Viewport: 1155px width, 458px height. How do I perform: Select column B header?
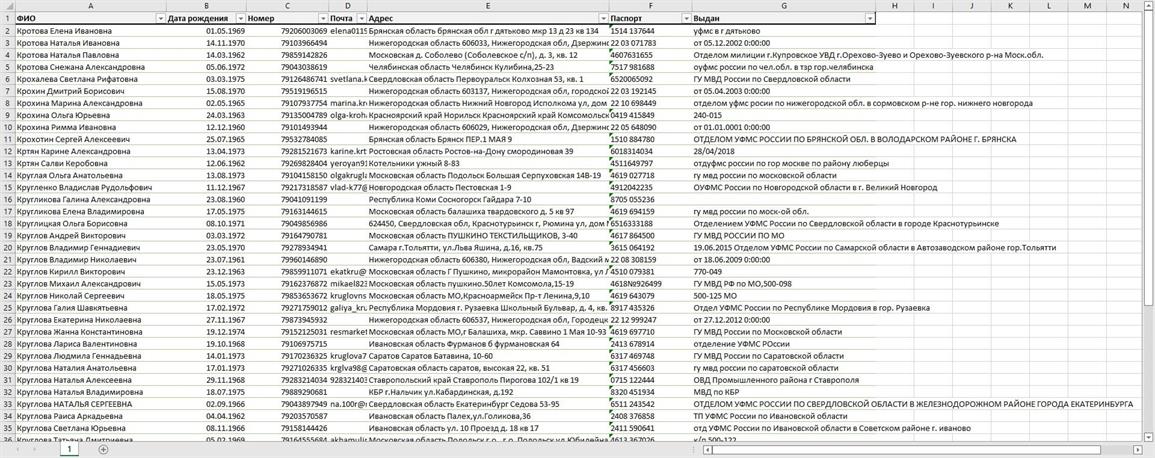point(206,6)
